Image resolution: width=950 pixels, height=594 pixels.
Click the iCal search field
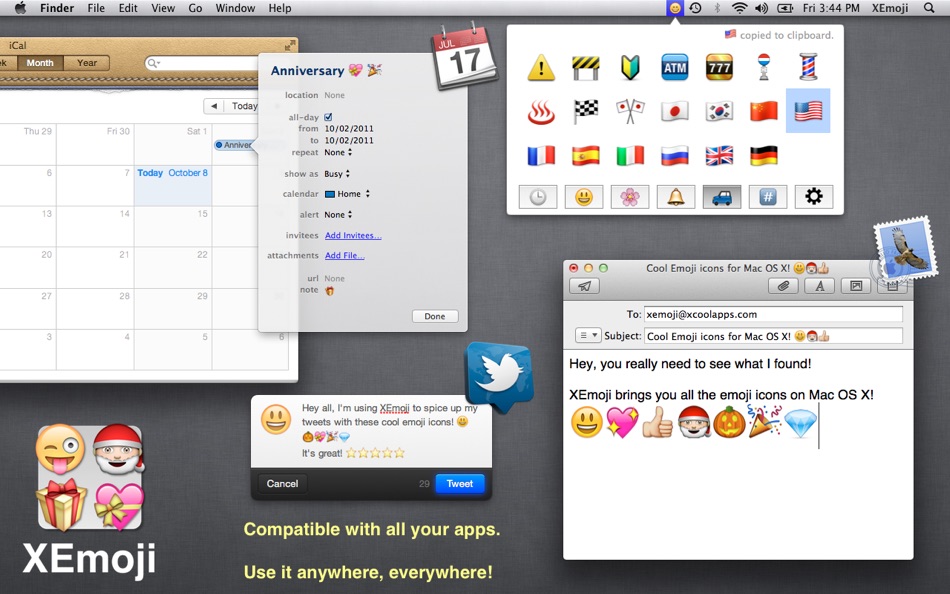click(203, 63)
